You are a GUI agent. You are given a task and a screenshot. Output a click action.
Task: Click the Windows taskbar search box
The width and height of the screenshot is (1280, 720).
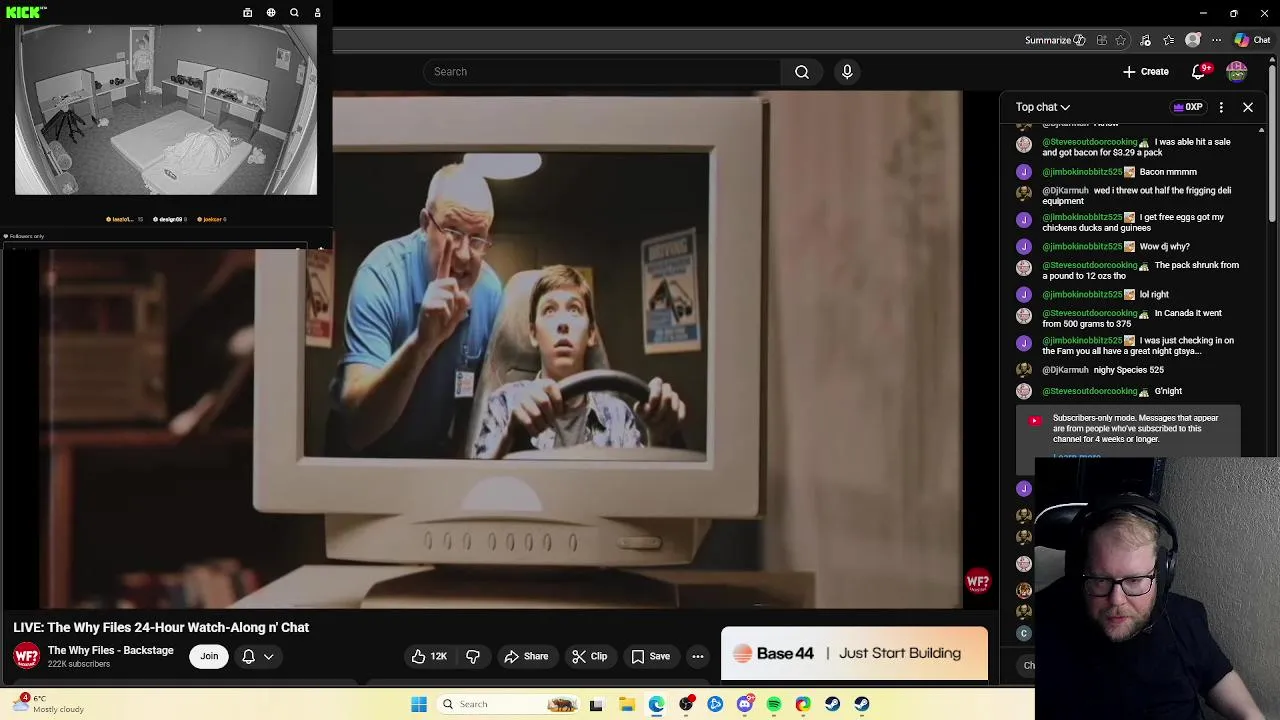(x=508, y=704)
